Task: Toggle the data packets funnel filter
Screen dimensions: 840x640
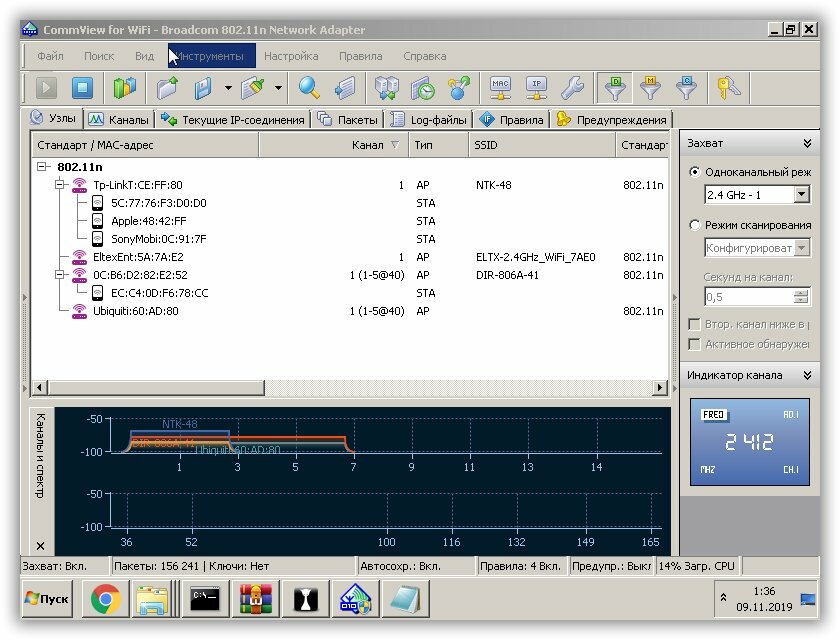Action: tap(615, 88)
